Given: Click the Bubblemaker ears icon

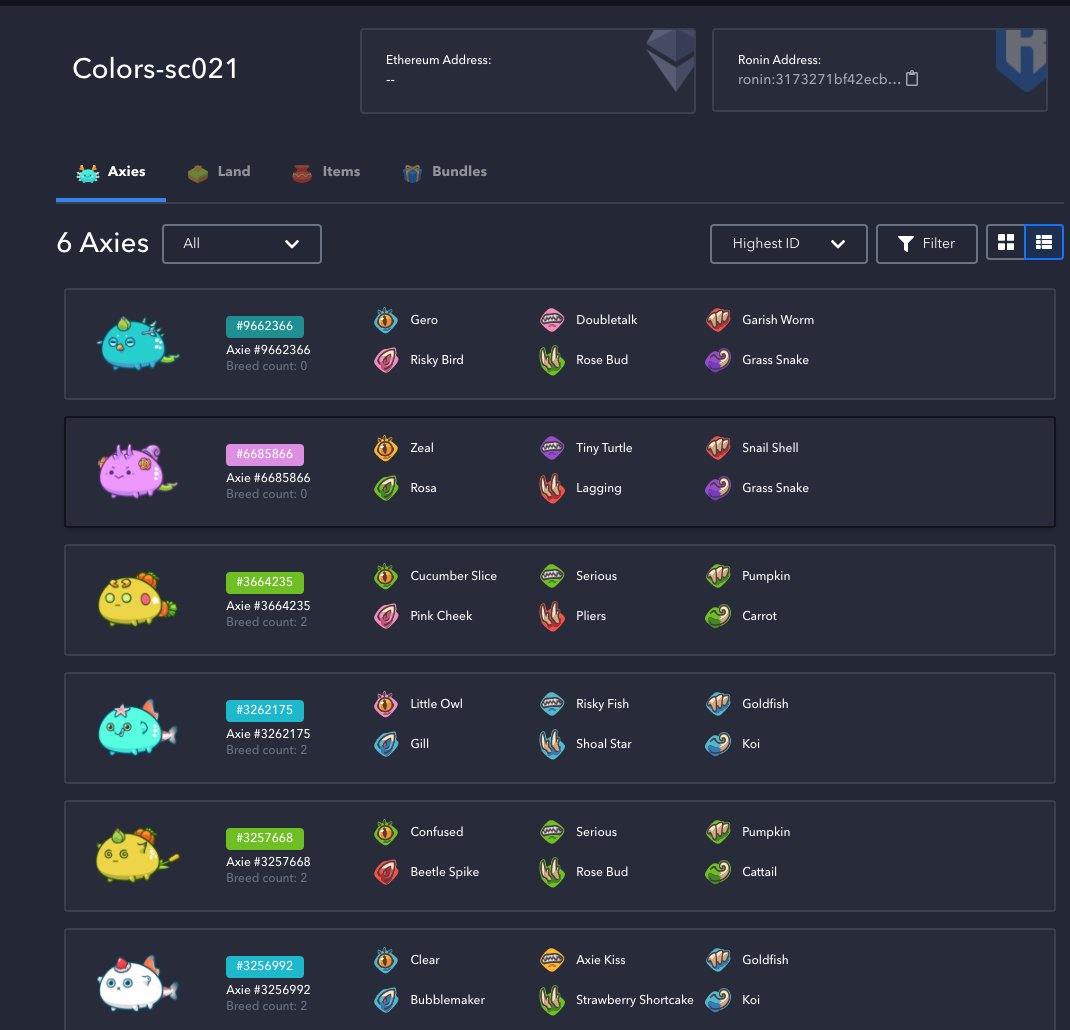Looking at the screenshot, I should pyautogui.click(x=386, y=1000).
